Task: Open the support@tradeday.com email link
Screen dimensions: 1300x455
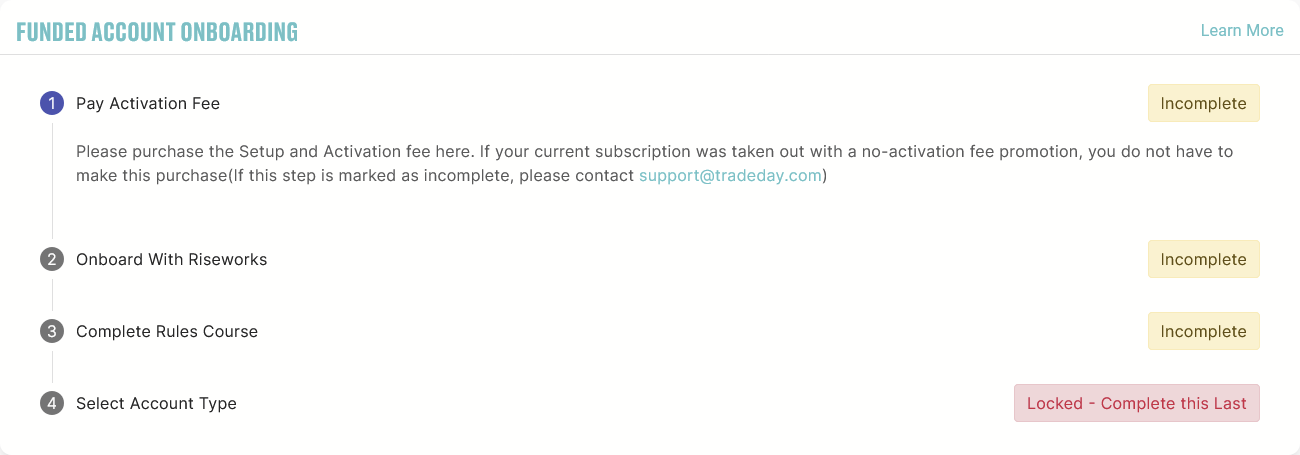Action: (x=730, y=175)
